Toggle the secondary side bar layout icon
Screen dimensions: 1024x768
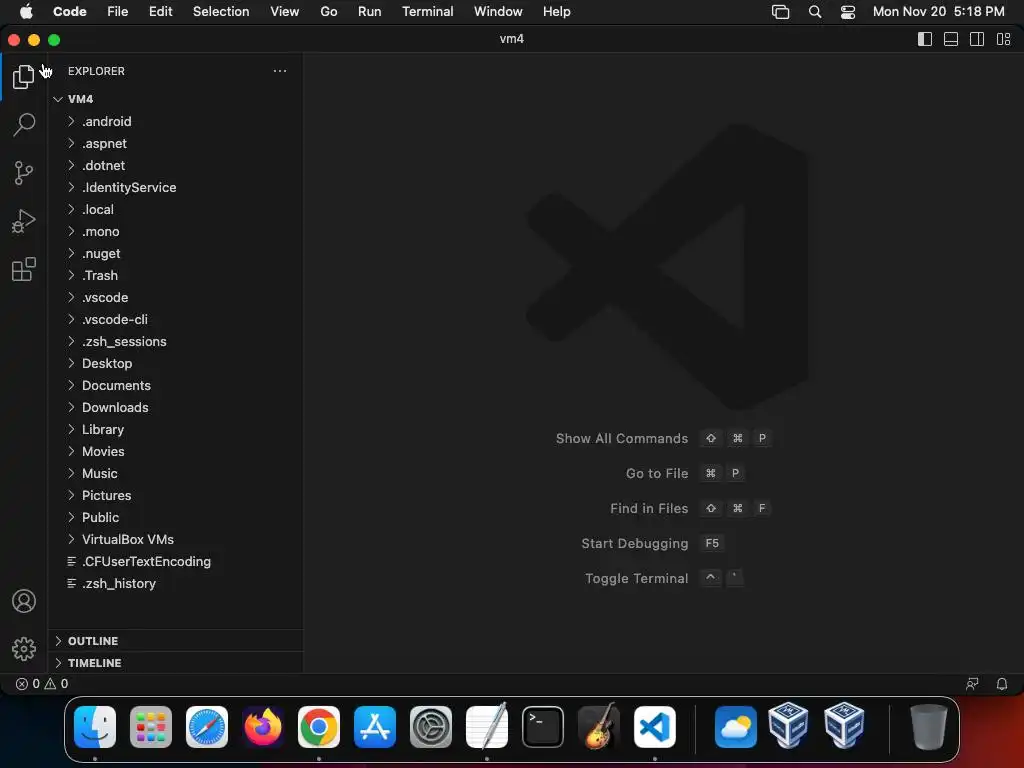(977, 39)
